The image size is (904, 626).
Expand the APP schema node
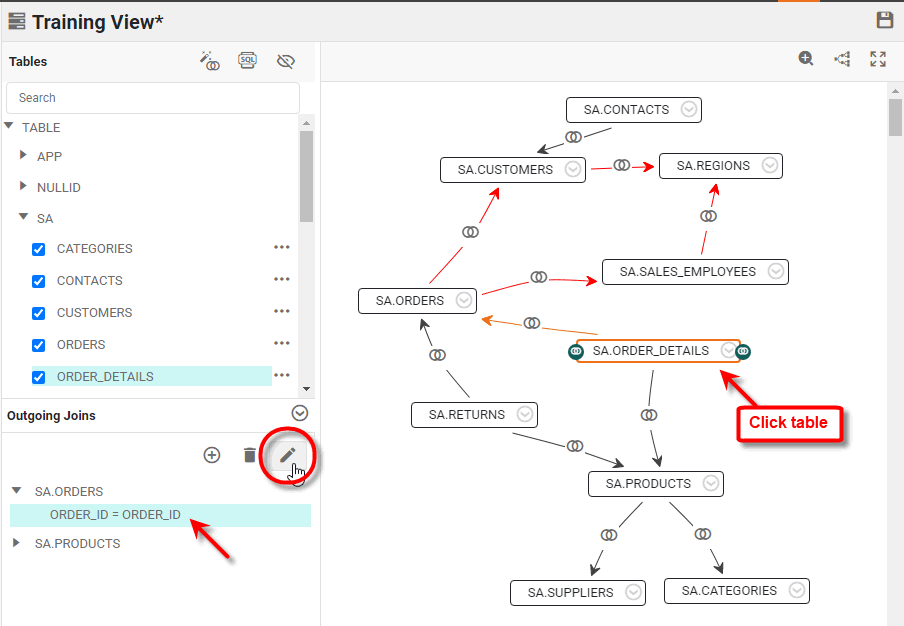click(24, 156)
